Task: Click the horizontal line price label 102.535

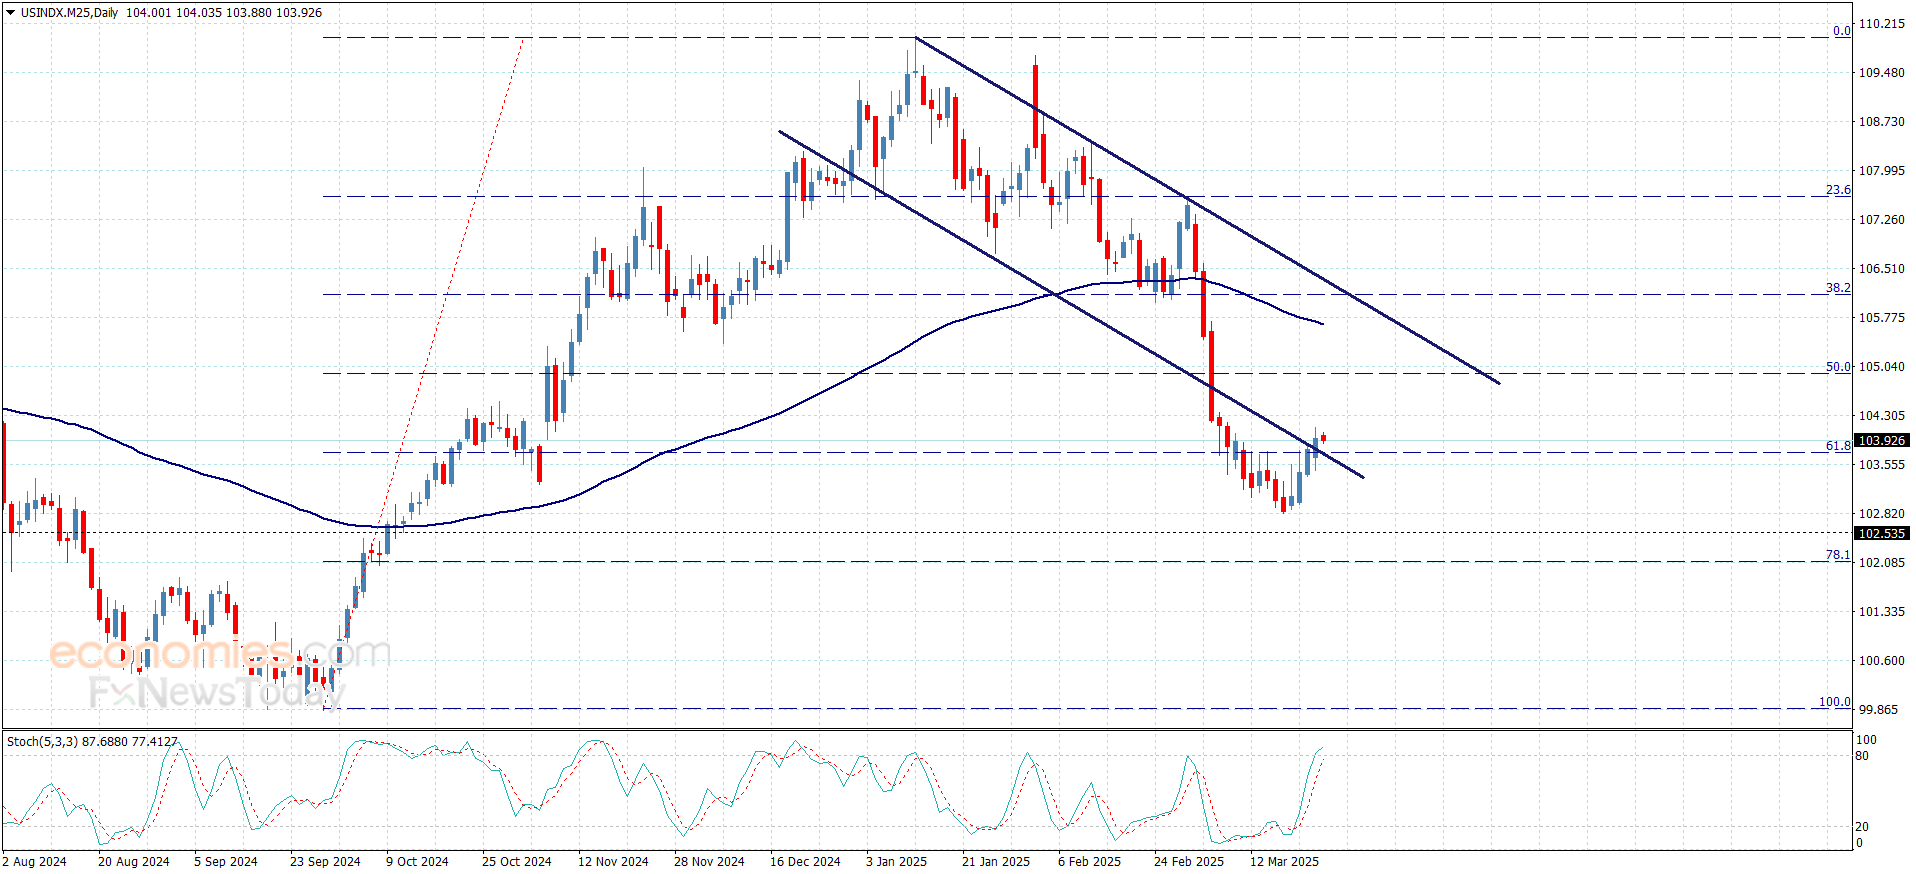Action: 1882,534
